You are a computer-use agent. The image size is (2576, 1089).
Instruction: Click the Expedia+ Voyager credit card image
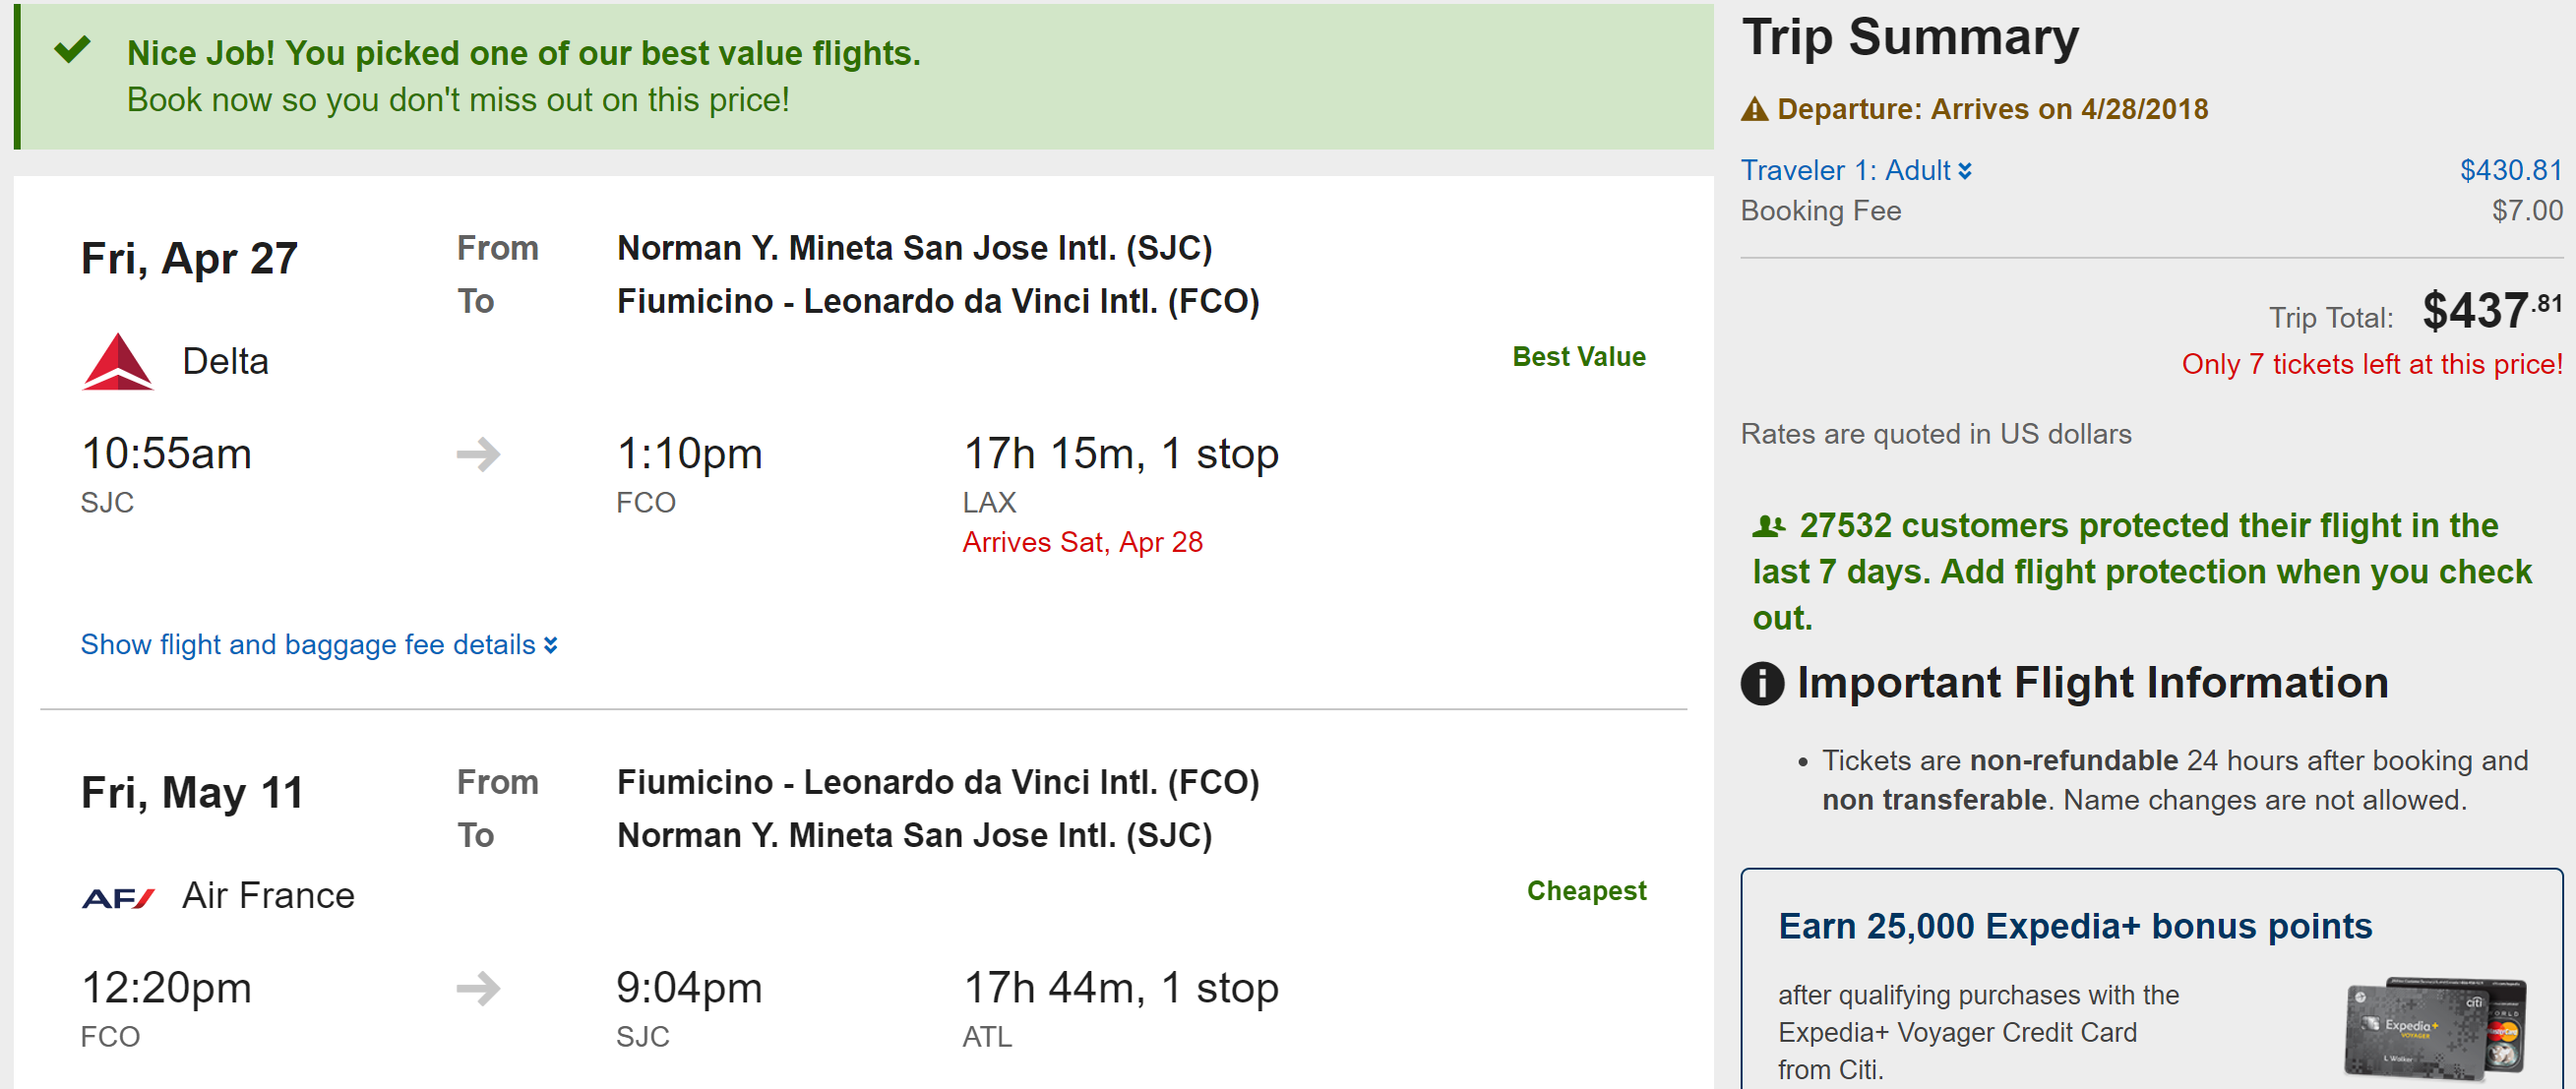pos(2435,1028)
